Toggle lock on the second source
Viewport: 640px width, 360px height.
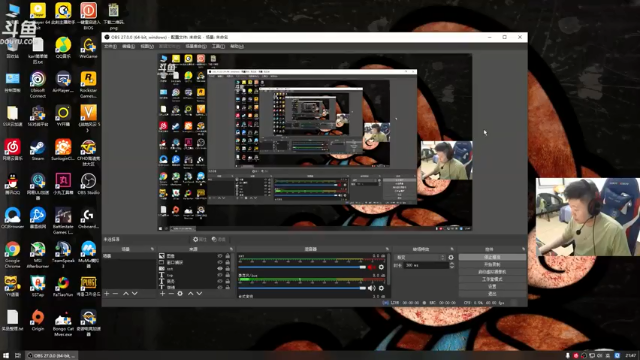[228, 262]
